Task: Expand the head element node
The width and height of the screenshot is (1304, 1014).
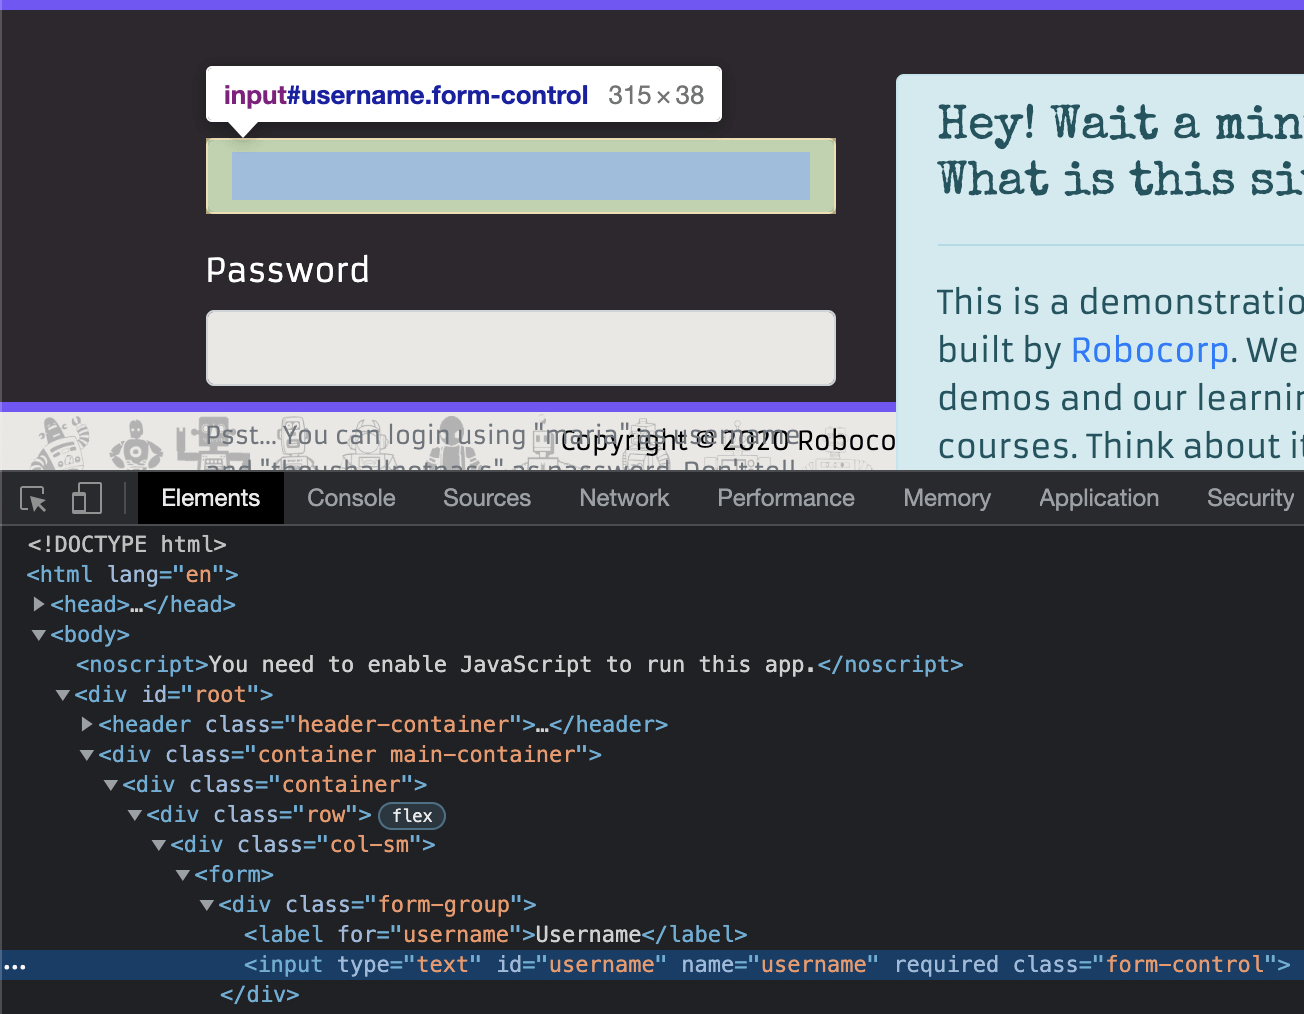Action: point(38,604)
